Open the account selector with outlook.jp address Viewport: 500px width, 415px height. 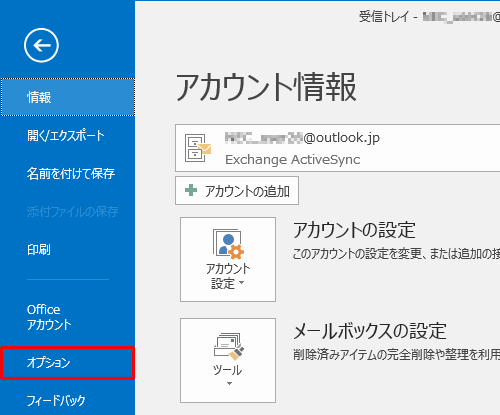337,148
